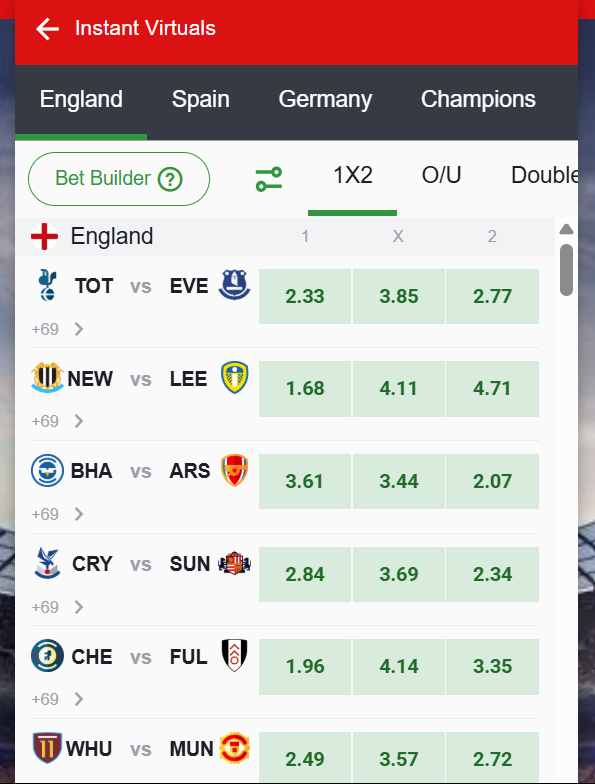Image resolution: width=595 pixels, height=784 pixels.
Task: Click the Bet Builder help question mark
Action: 170,179
